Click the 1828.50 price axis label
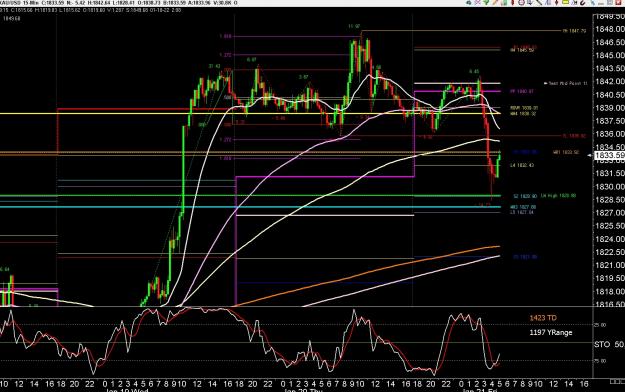 pos(609,200)
